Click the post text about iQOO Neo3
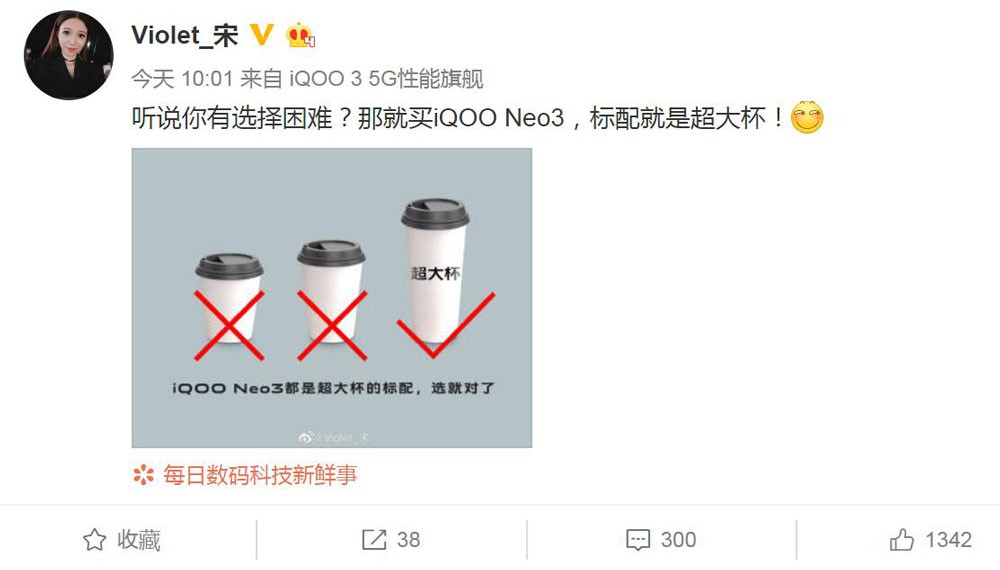The width and height of the screenshot is (1000, 570). 457,118
